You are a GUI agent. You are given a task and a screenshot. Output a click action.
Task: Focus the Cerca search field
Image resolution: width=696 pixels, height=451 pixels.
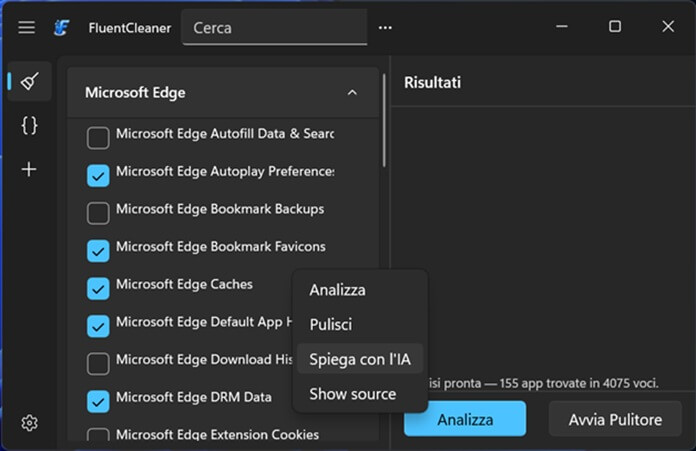click(274, 28)
